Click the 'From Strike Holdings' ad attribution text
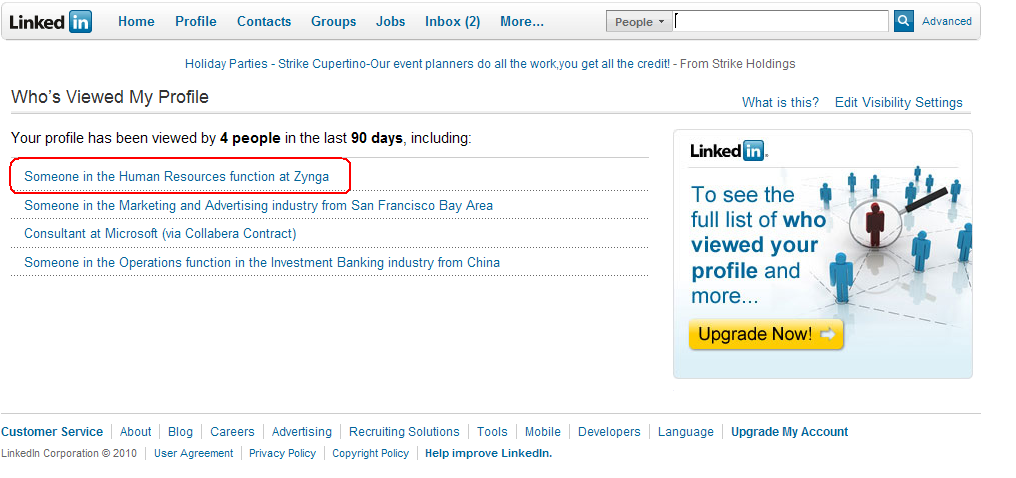Screen dimensions: 1016x478 coord(737,63)
